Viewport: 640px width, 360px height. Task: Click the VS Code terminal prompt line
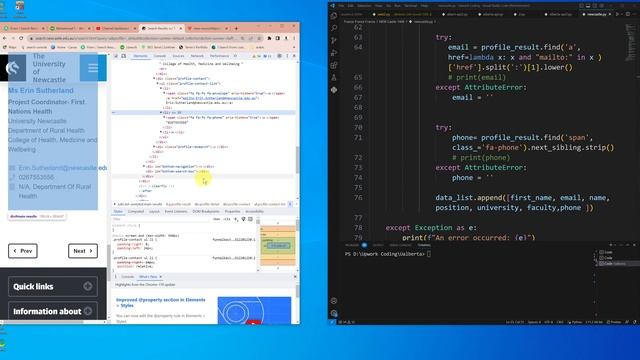coord(388,254)
